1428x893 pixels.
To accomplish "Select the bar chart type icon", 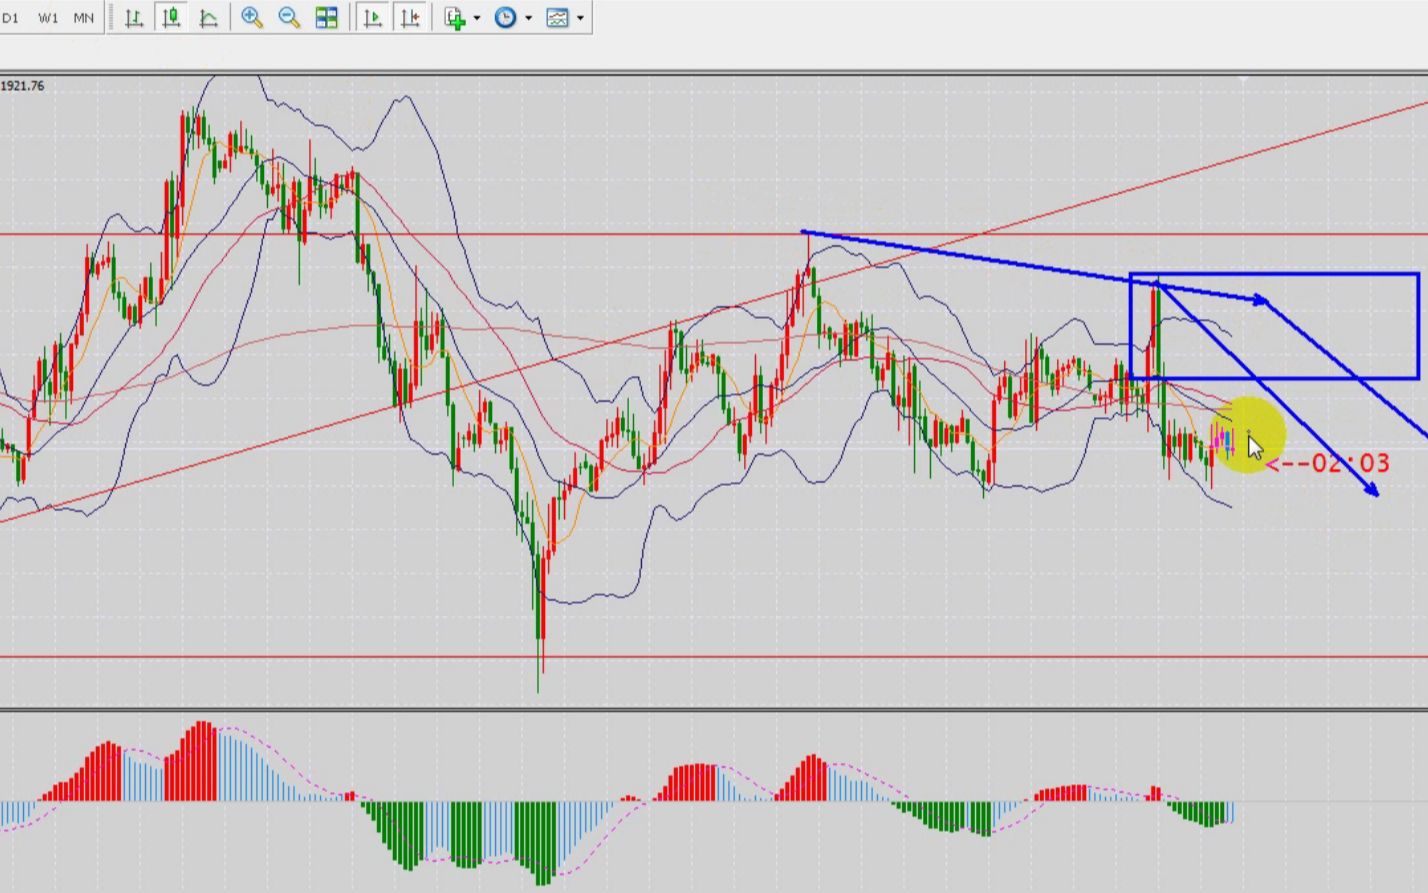I will (134, 18).
